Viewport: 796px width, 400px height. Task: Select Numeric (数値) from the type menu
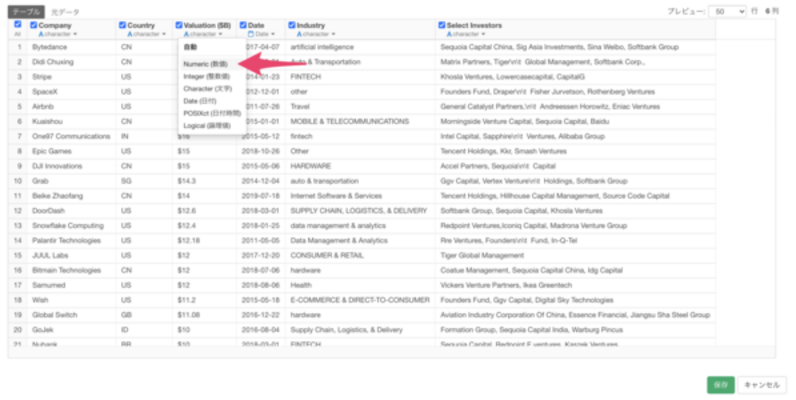click(205, 63)
